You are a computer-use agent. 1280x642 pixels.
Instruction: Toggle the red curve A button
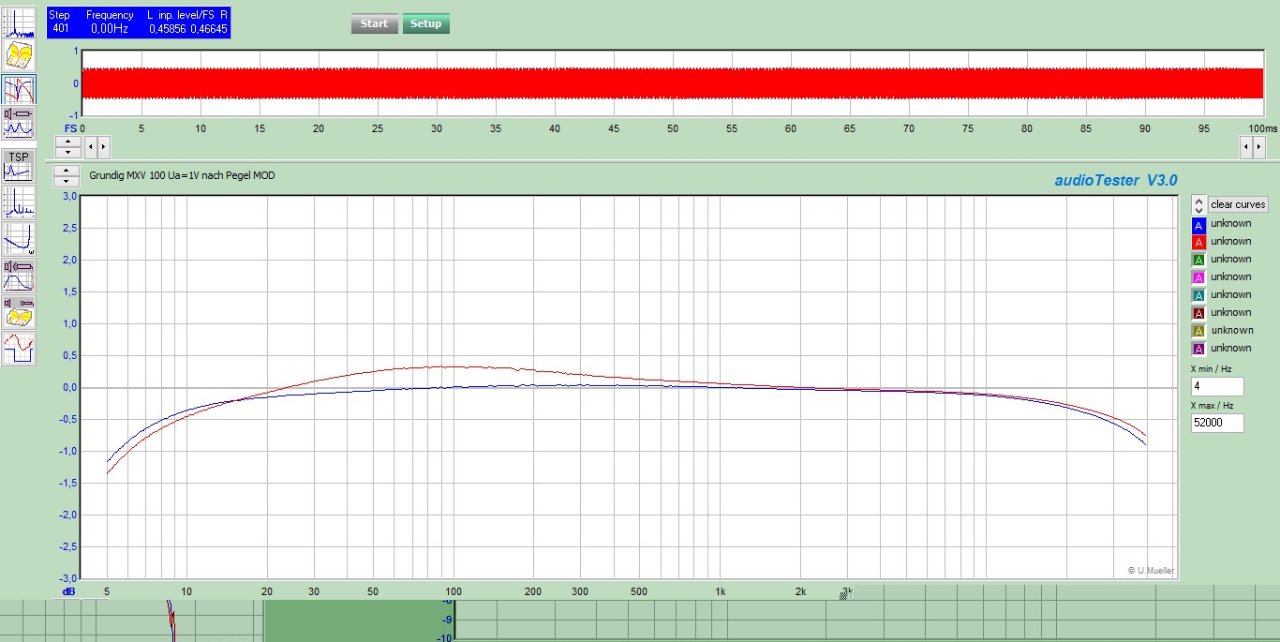1199,242
